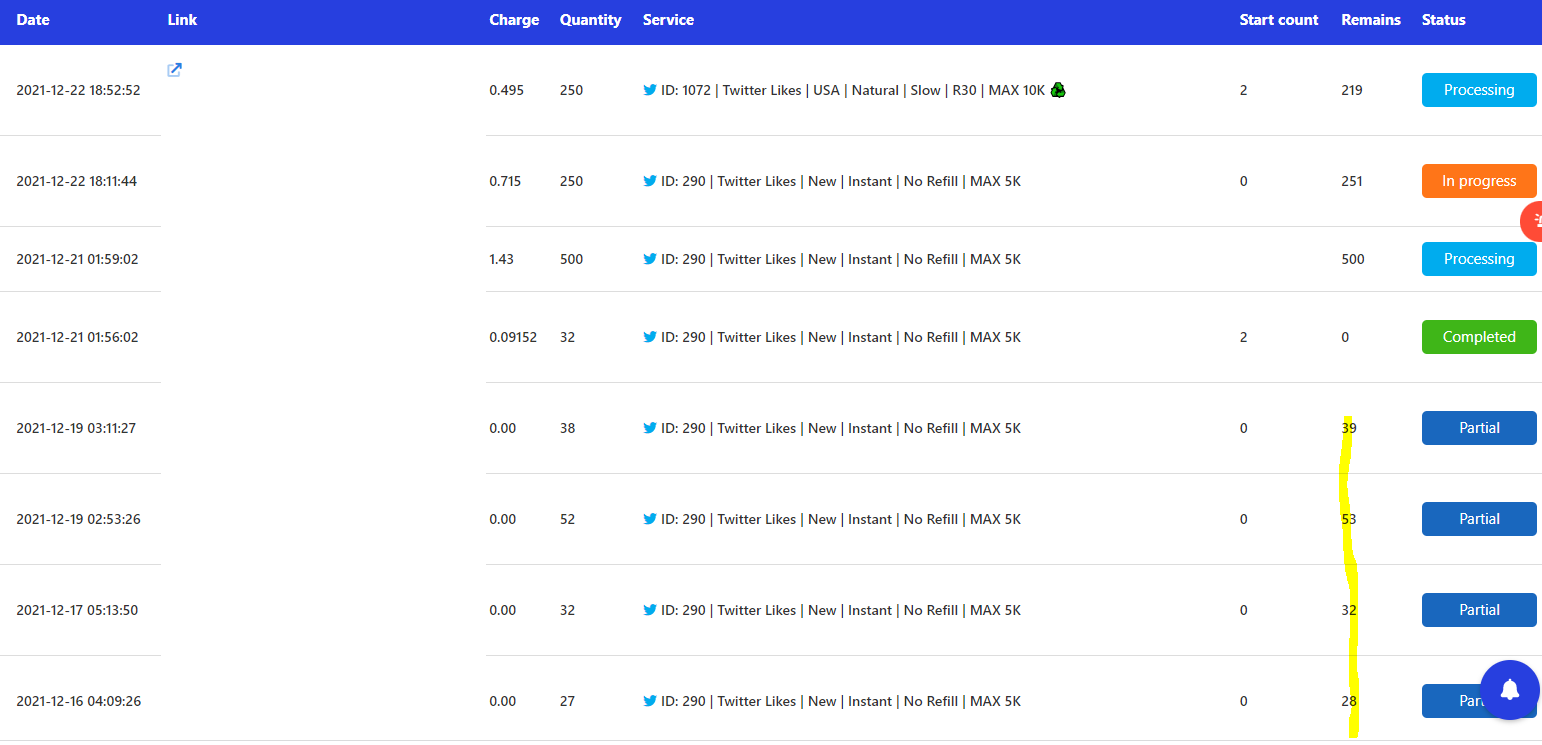Click the blue notification bell button

coord(1510,690)
